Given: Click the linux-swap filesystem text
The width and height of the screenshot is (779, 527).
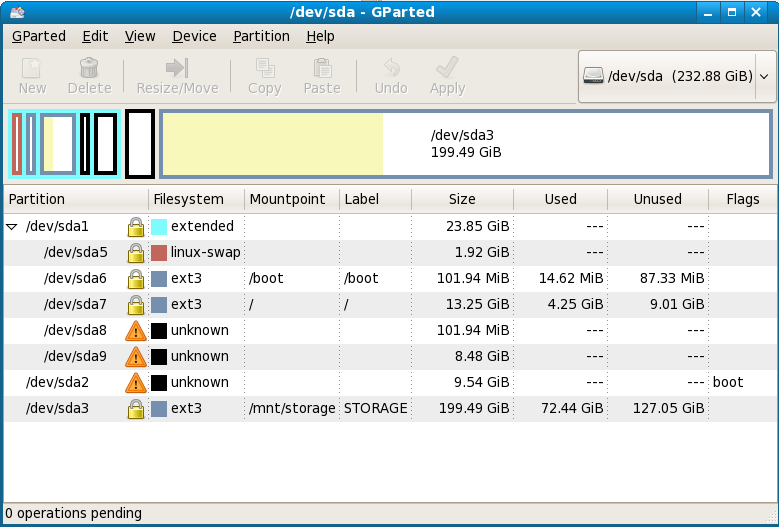Looking at the screenshot, I should (x=206, y=253).
